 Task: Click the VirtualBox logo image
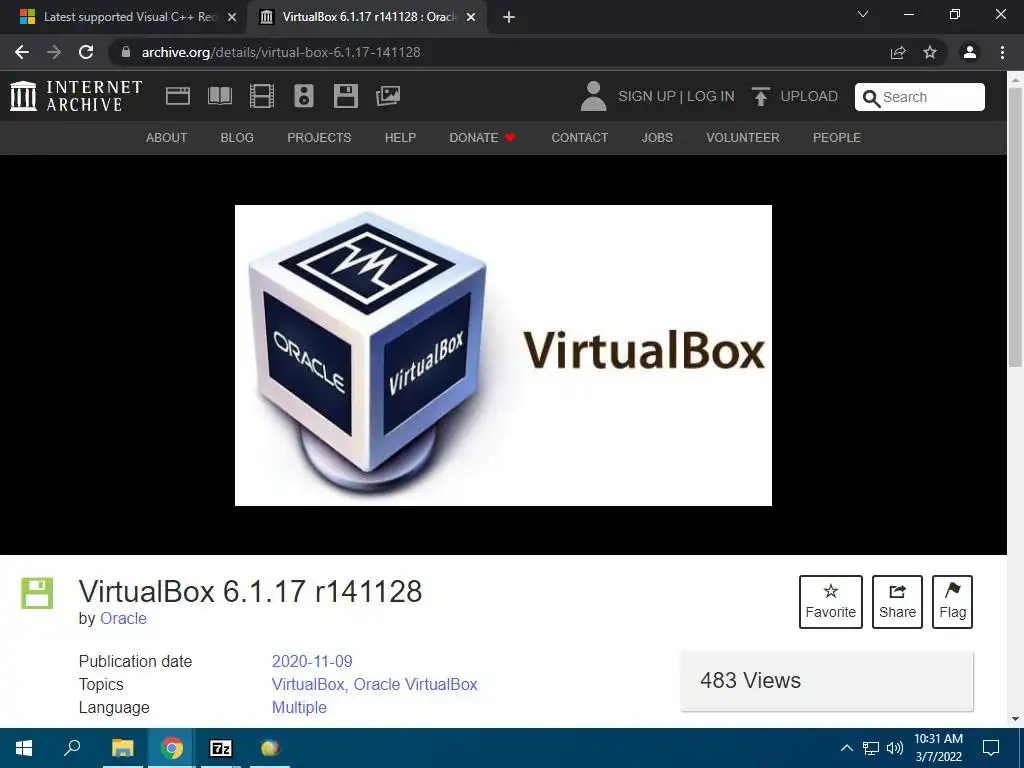[504, 355]
